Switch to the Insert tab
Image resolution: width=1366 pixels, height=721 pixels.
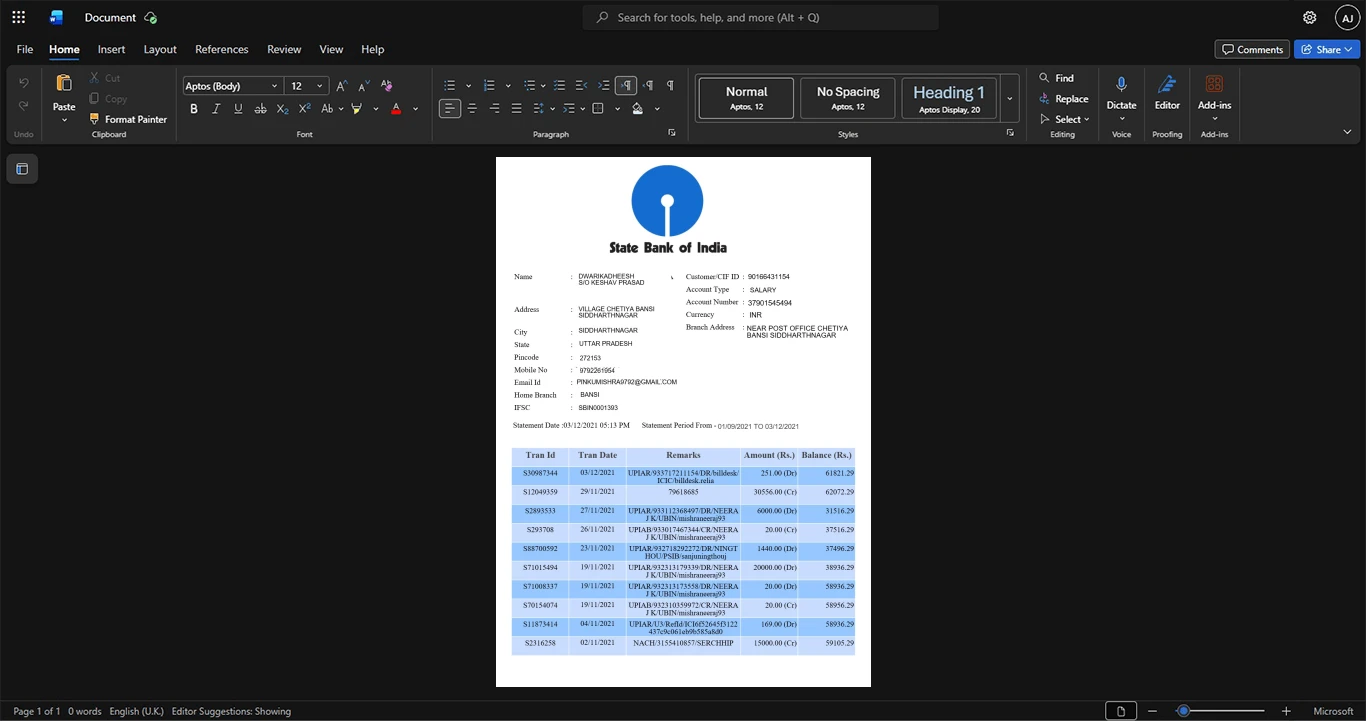(111, 49)
